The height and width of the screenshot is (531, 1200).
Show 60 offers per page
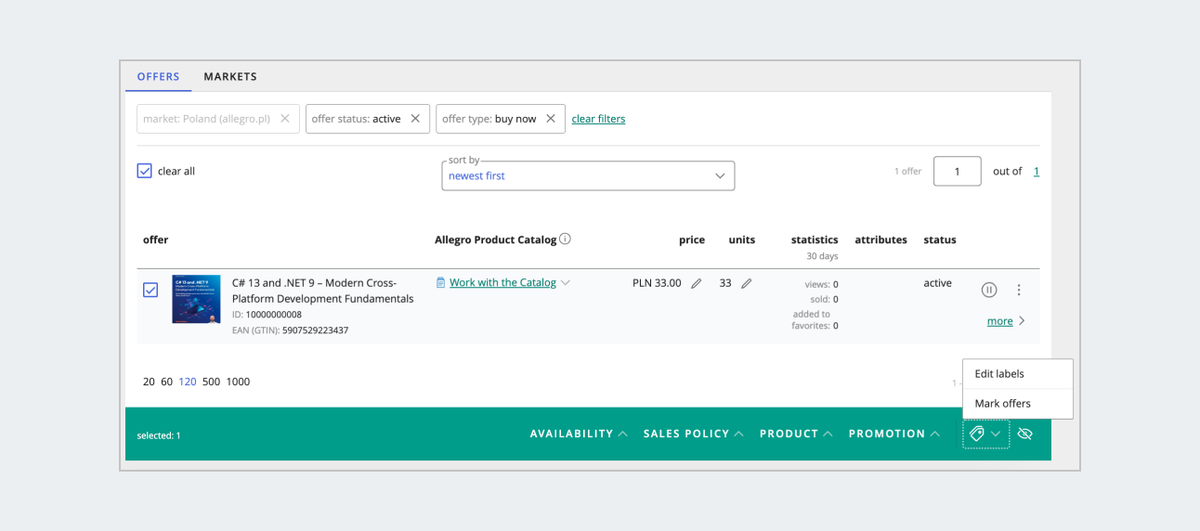point(167,382)
